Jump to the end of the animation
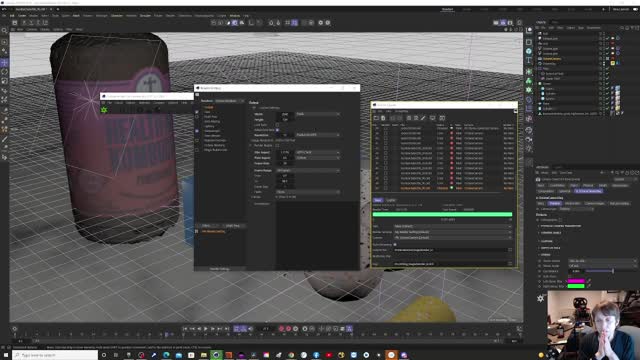This screenshot has width=640, height=360. coord(227,329)
